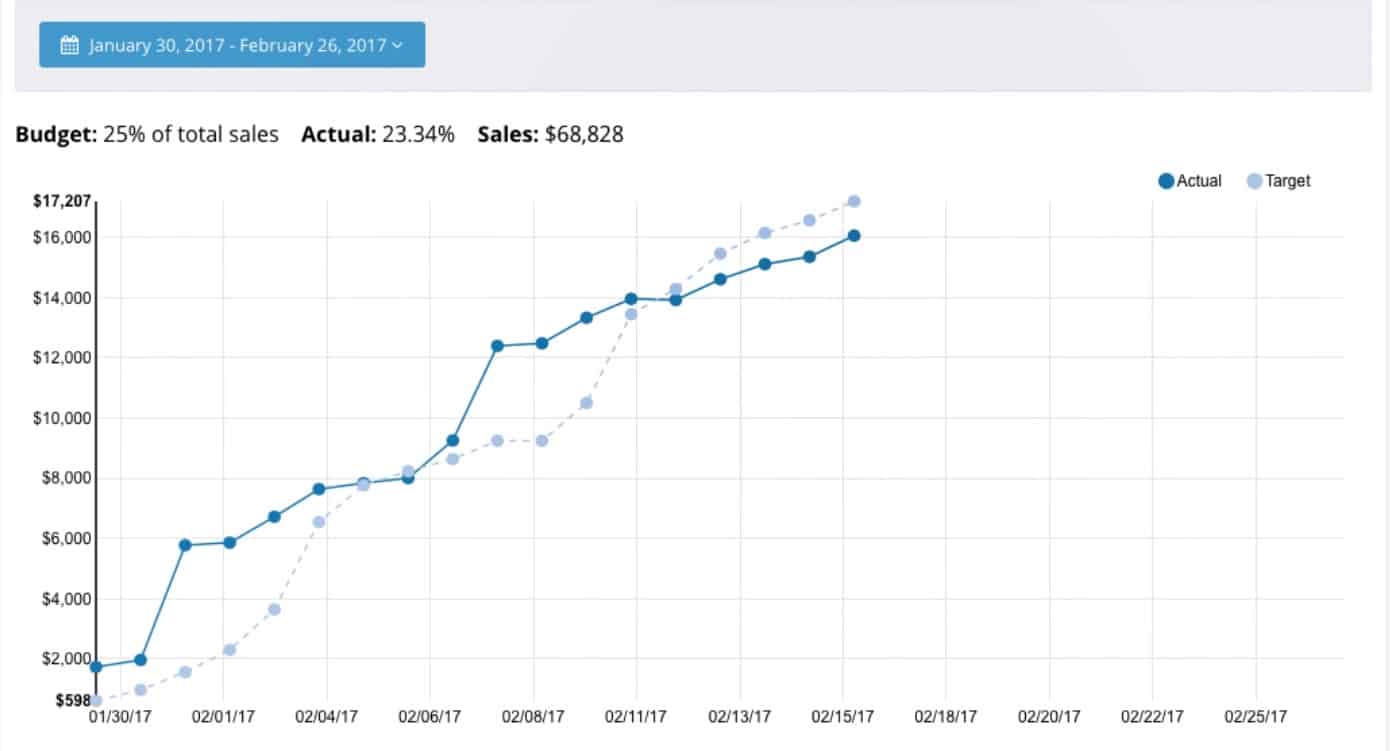Screen dimensions: 1390x751
Task: Click the $6,000 y-axis label
Action: click(66, 538)
